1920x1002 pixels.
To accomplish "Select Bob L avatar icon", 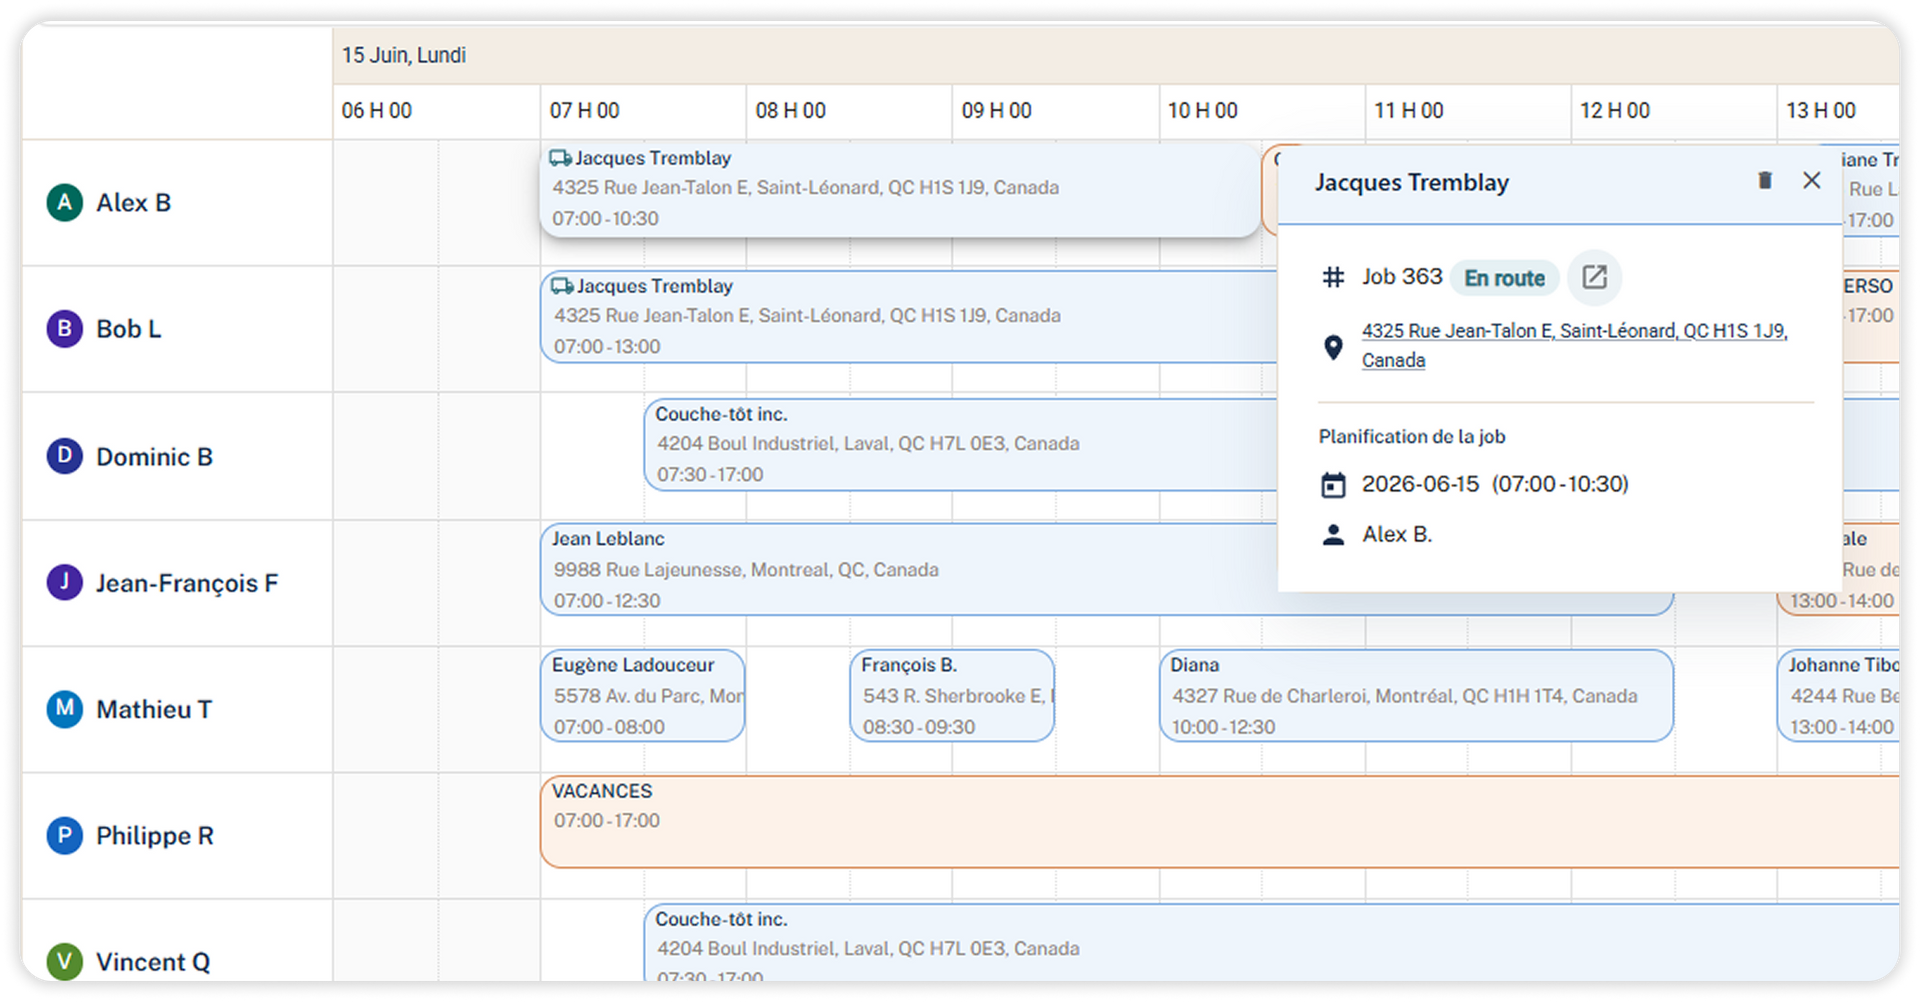I will click(65, 328).
